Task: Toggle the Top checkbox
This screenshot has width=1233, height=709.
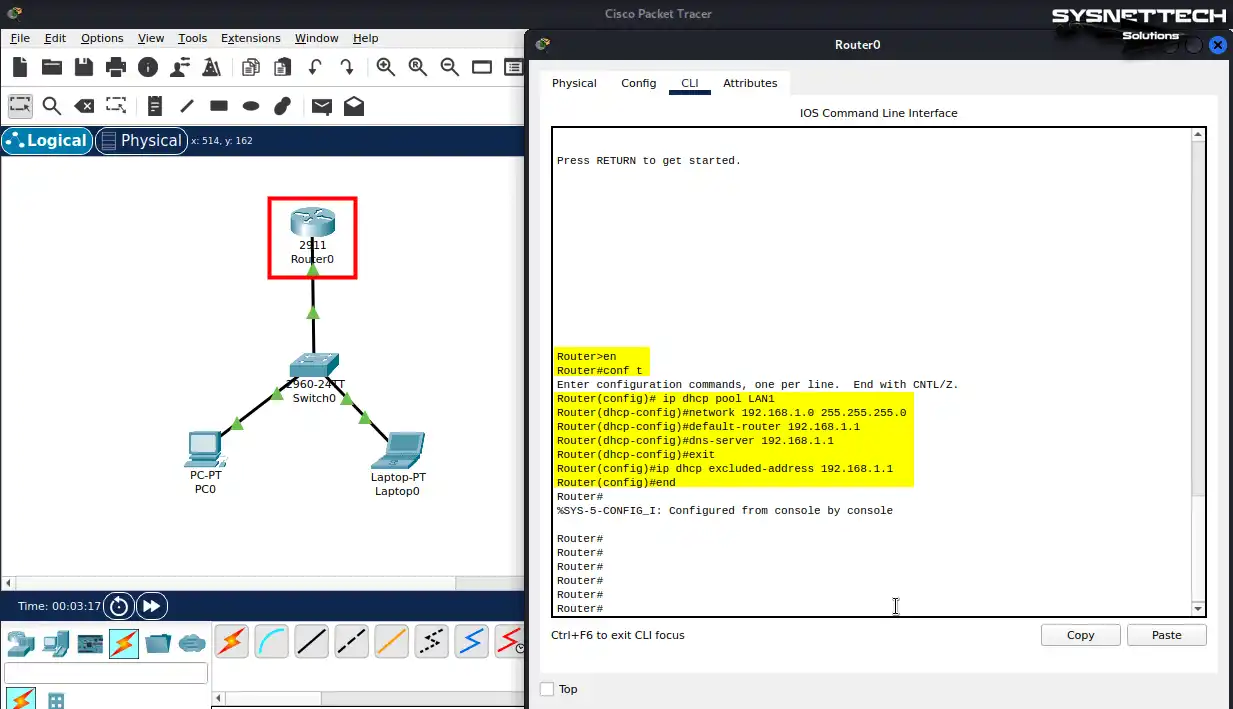Action: tap(547, 689)
